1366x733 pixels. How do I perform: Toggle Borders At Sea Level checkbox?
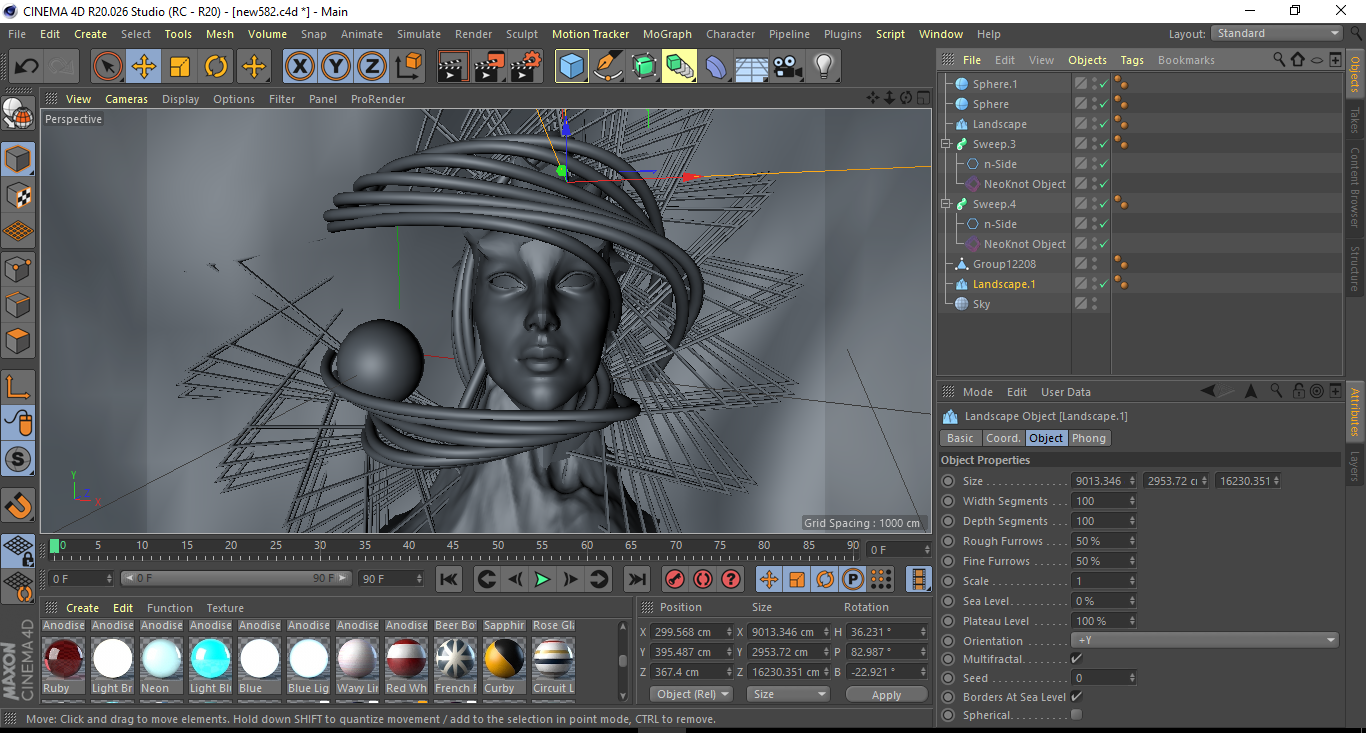[x=1076, y=697]
